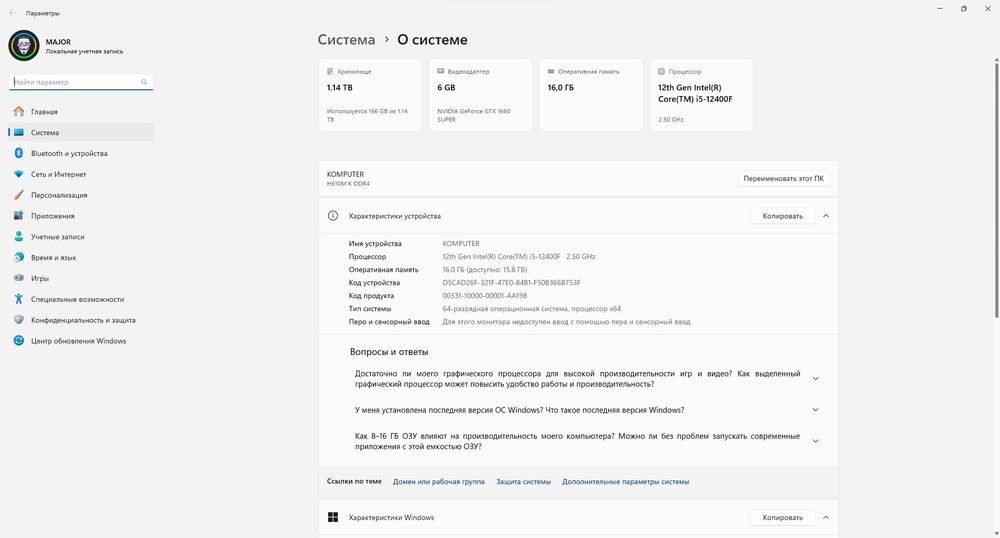Click the Home (Главная) house icon
1000x538 pixels.
[x=18, y=112]
